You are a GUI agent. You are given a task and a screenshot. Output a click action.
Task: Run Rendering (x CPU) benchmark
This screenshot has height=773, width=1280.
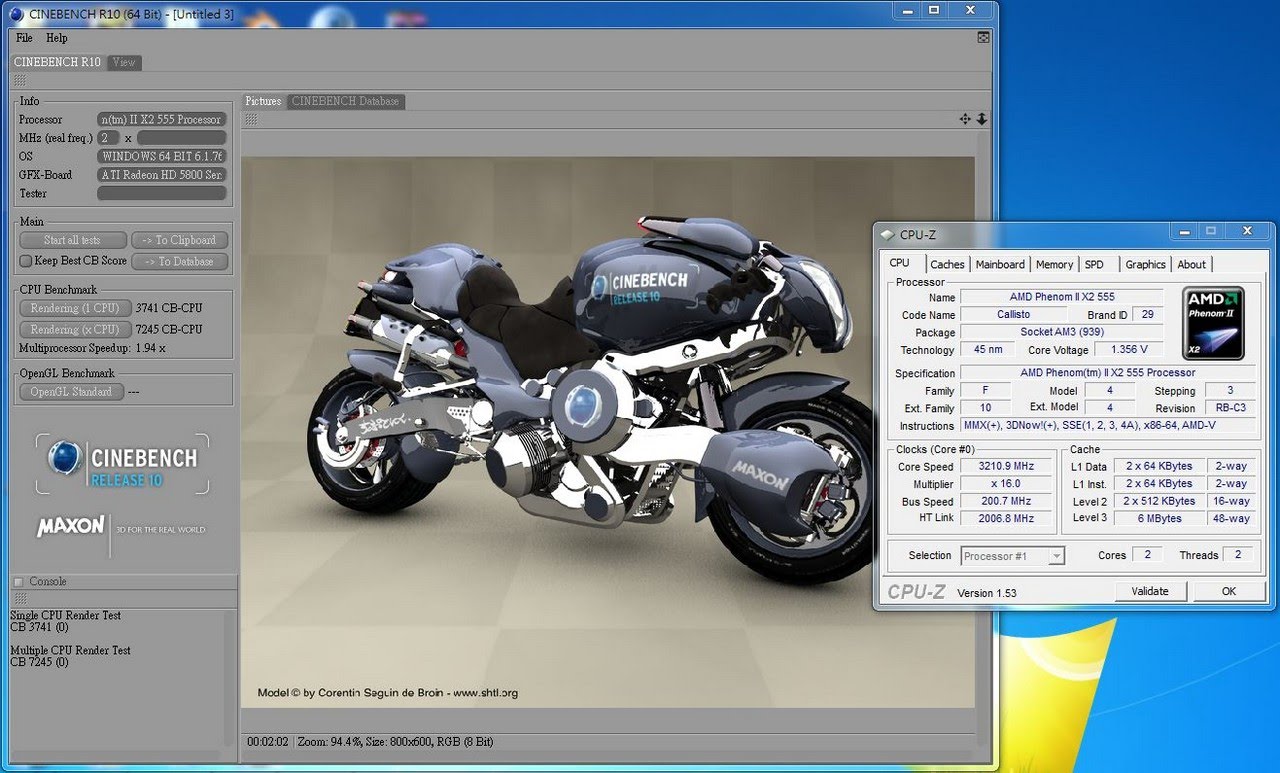[x=74, y=329]
